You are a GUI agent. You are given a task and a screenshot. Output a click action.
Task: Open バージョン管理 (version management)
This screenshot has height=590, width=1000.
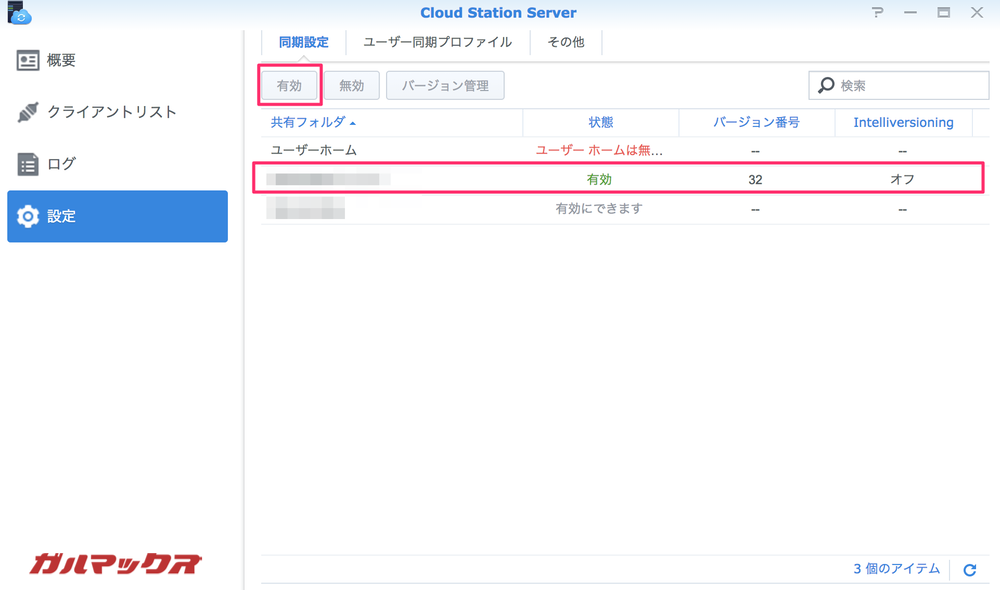click(x=445, y=85)
